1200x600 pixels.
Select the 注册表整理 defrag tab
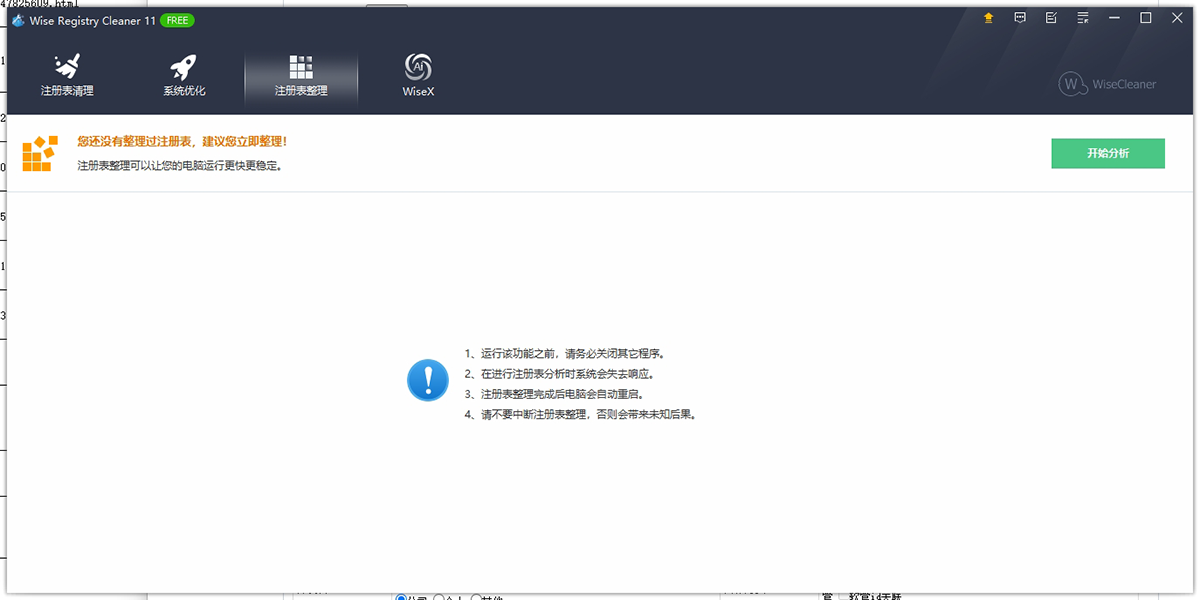pos(301,91)
